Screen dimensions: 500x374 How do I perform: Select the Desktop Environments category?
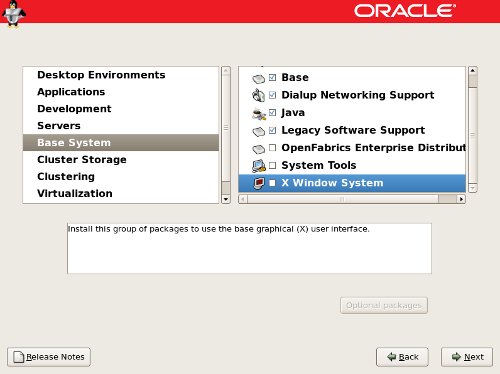coord(121,75)
